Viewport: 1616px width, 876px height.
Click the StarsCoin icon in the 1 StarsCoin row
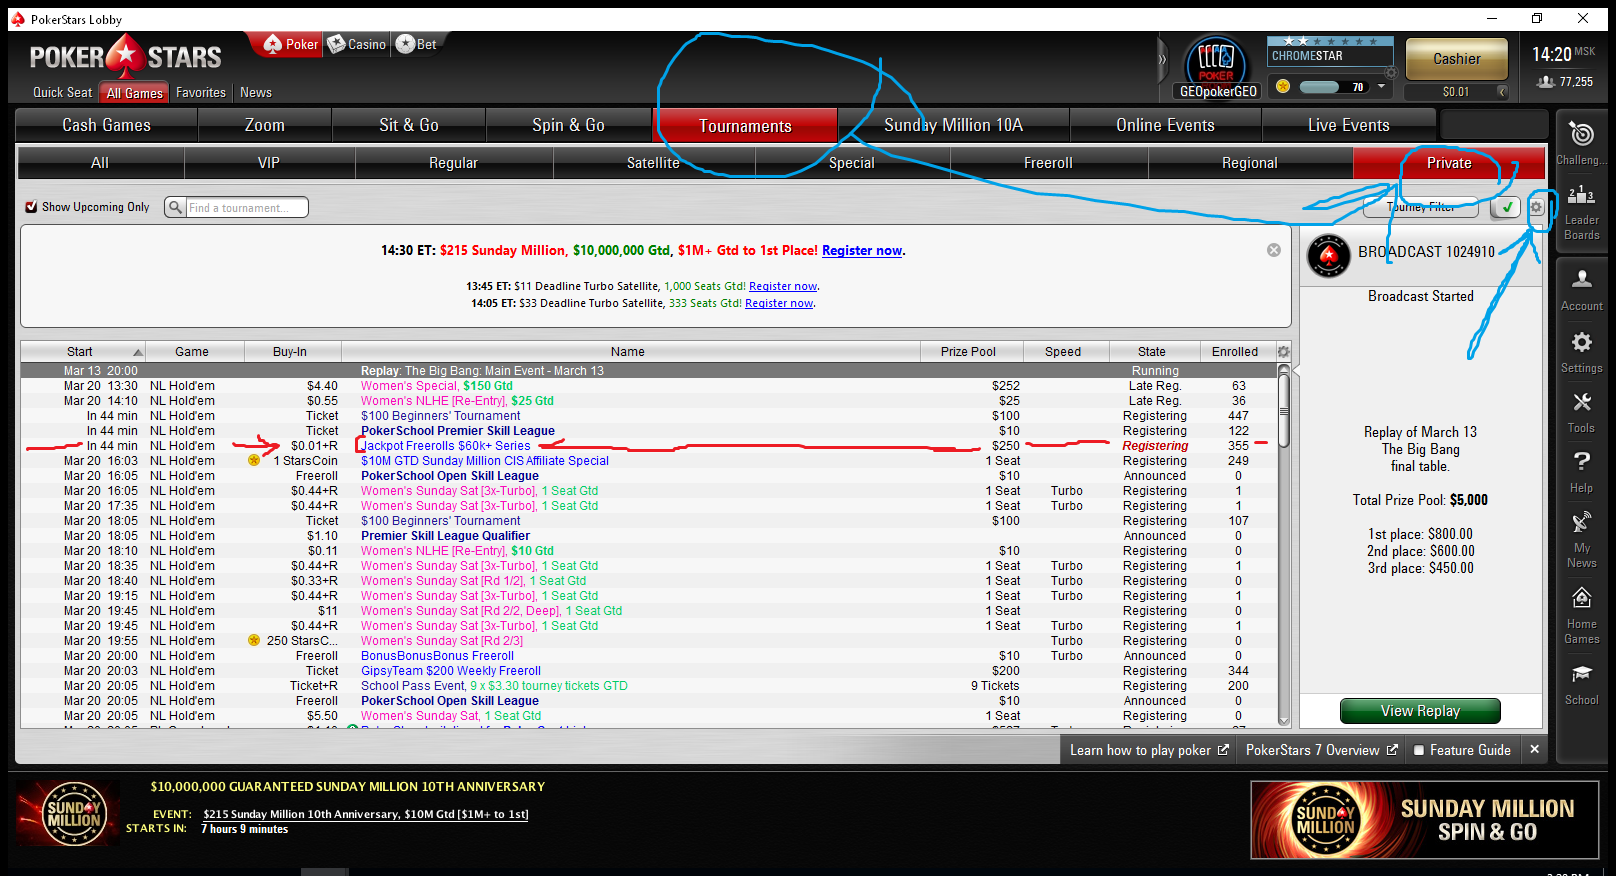254,461
